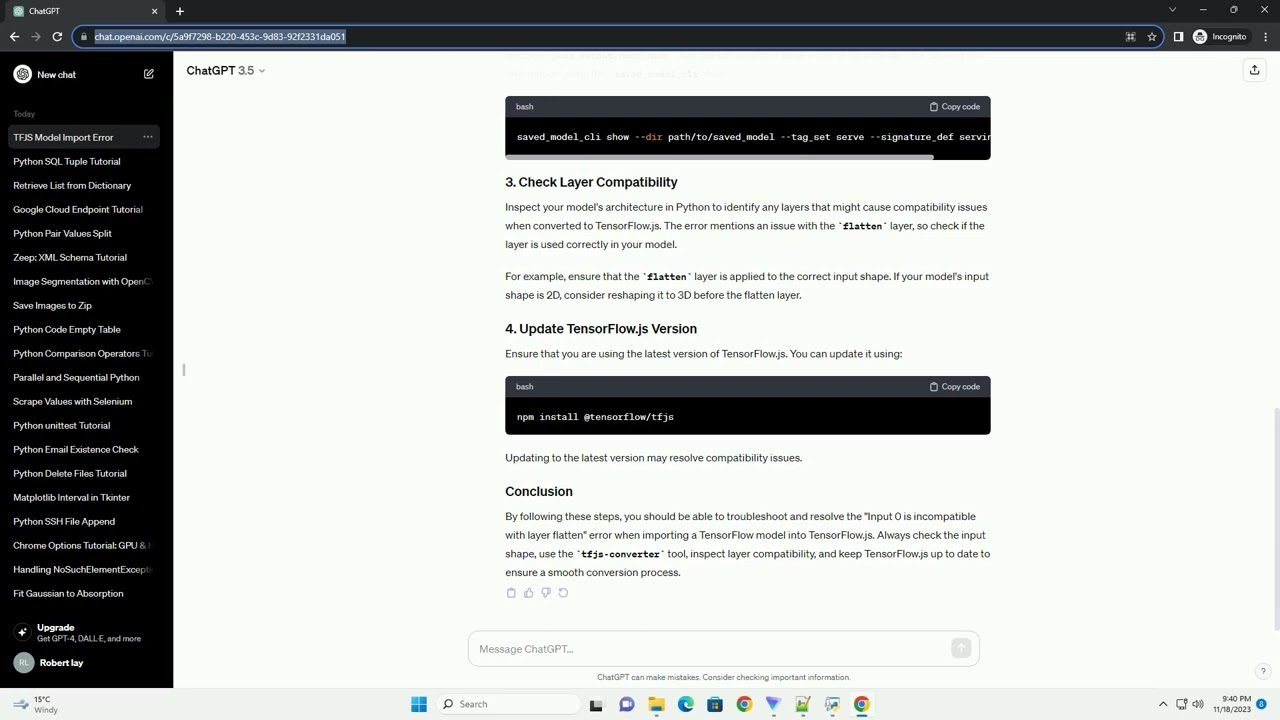Open ChatGPT 3.5 model selector dropdown
Screen dimensions: 1280x720
tap(226, 70)
